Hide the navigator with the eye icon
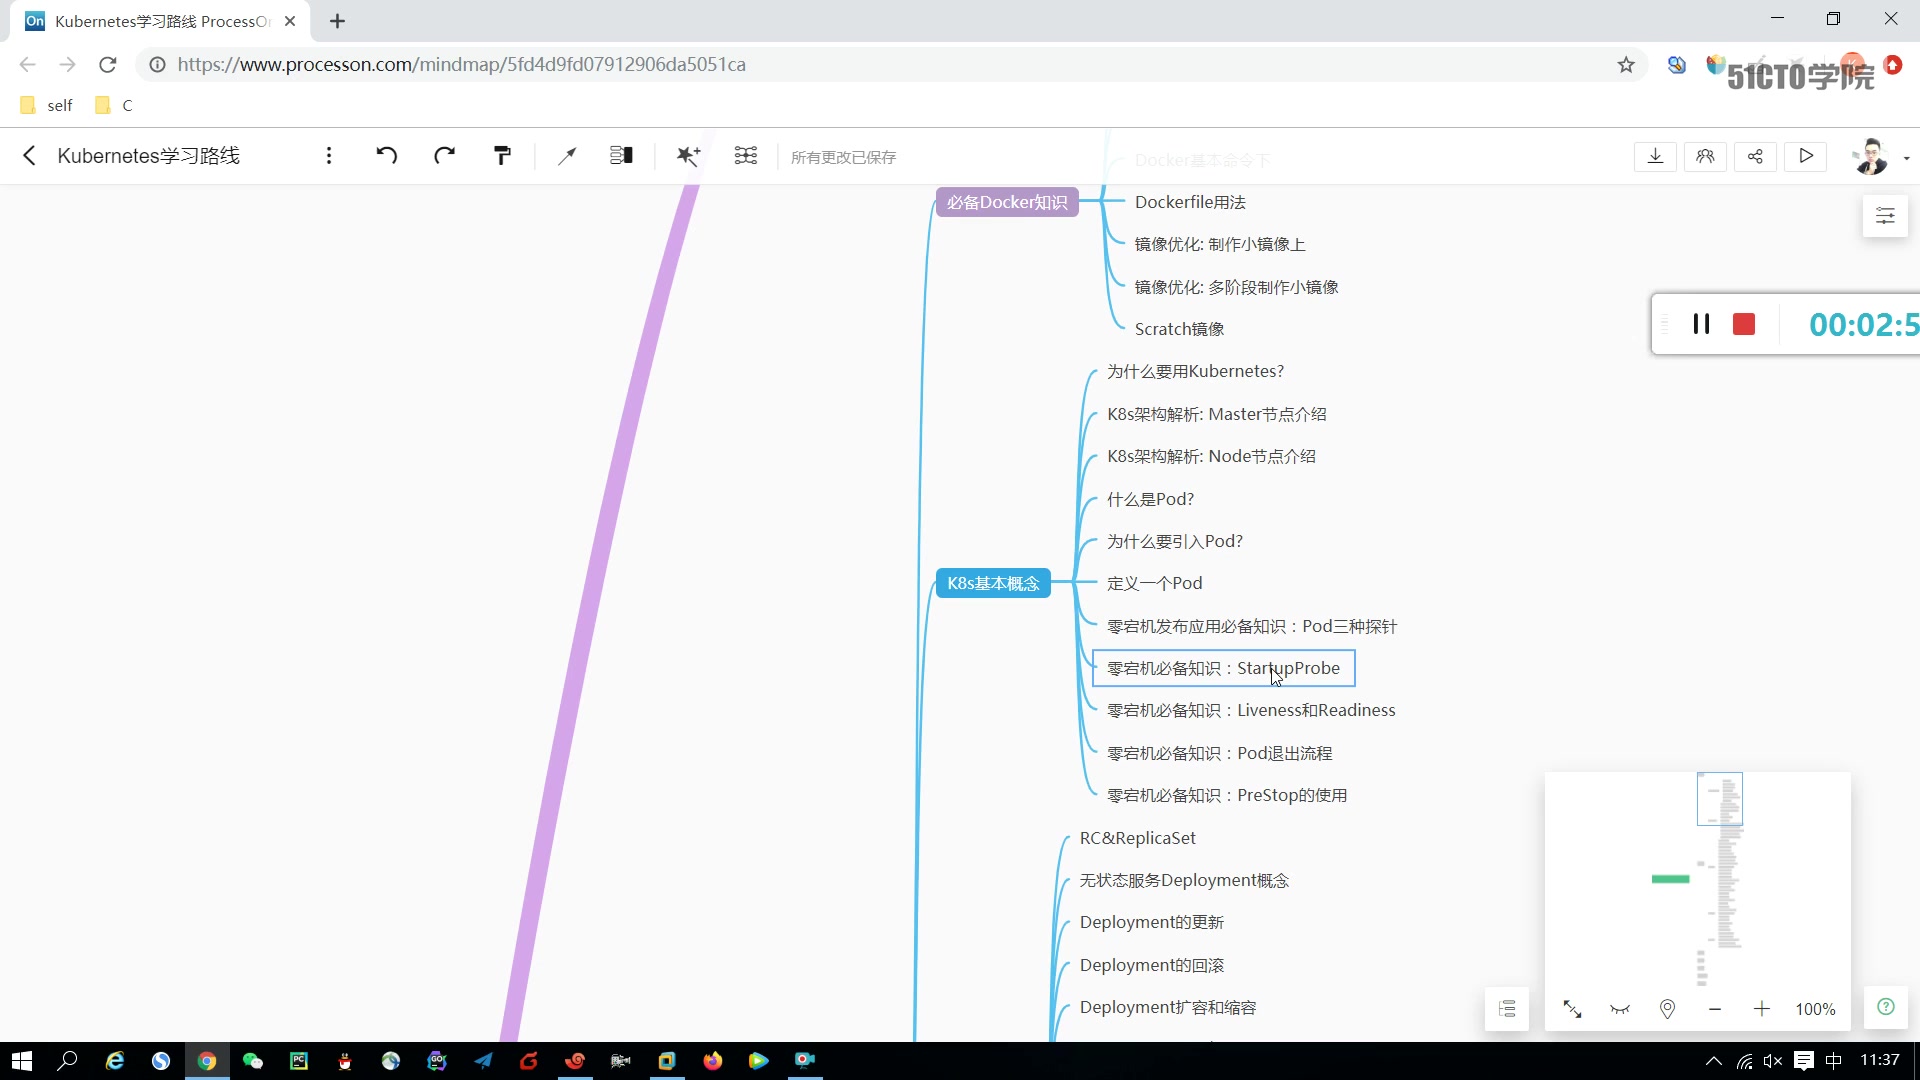The image size is (1920, 1080). (x=1620, y=1009)
